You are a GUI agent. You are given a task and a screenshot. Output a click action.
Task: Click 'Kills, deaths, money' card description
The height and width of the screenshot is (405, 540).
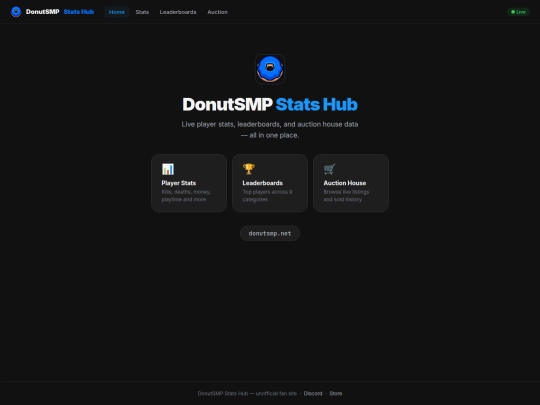pos(186,196)
